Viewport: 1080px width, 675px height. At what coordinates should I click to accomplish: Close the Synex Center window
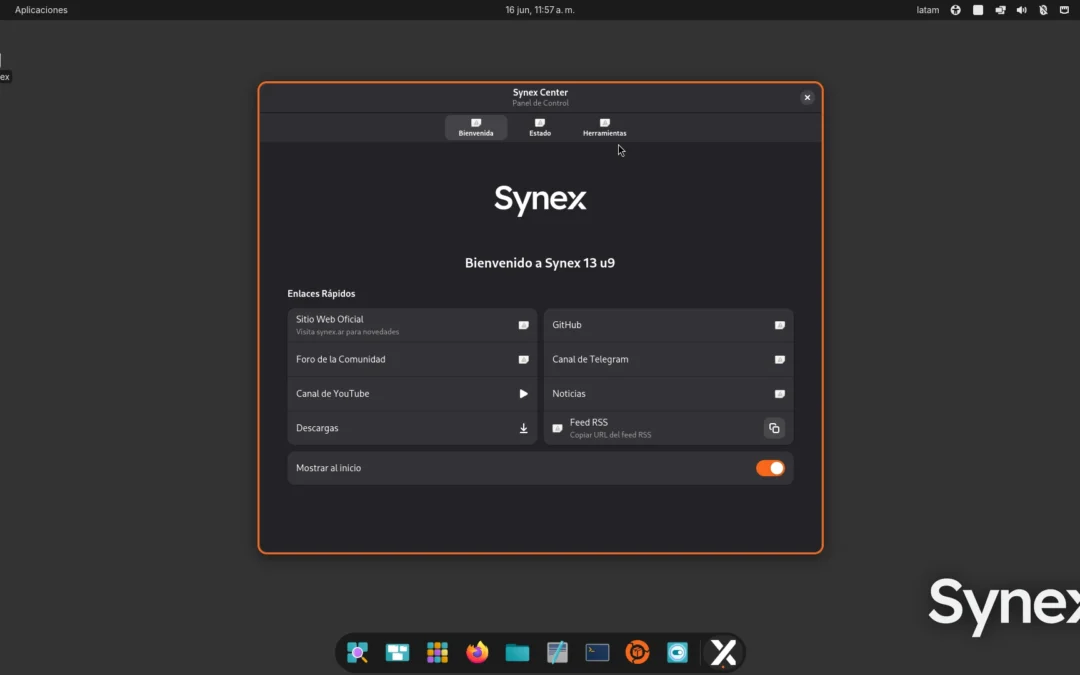pyautogui.click(x=807, y=98)
